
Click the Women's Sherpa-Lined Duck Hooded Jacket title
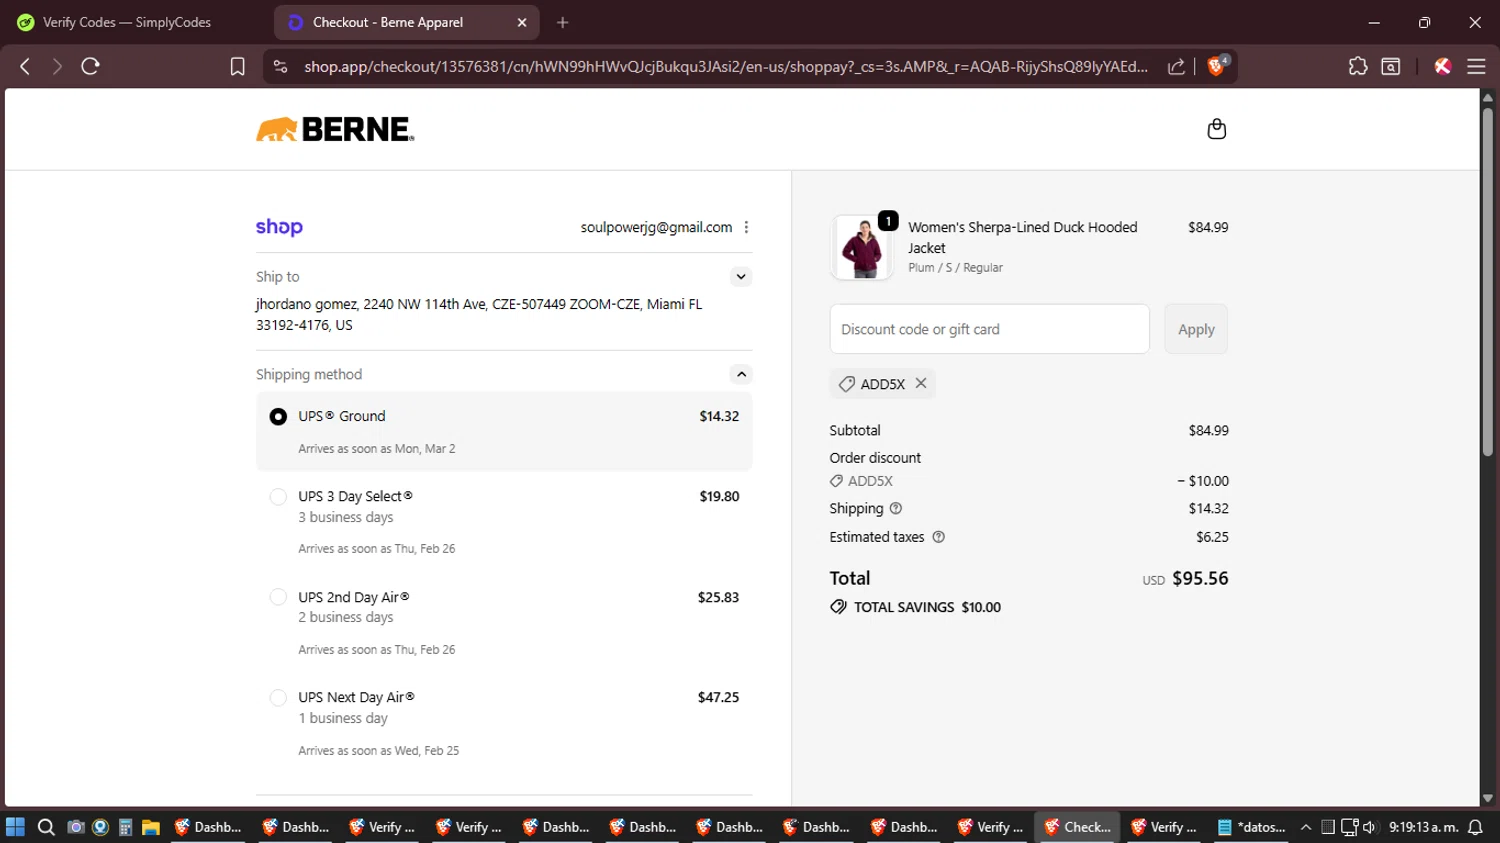[x=1022, y=237]
